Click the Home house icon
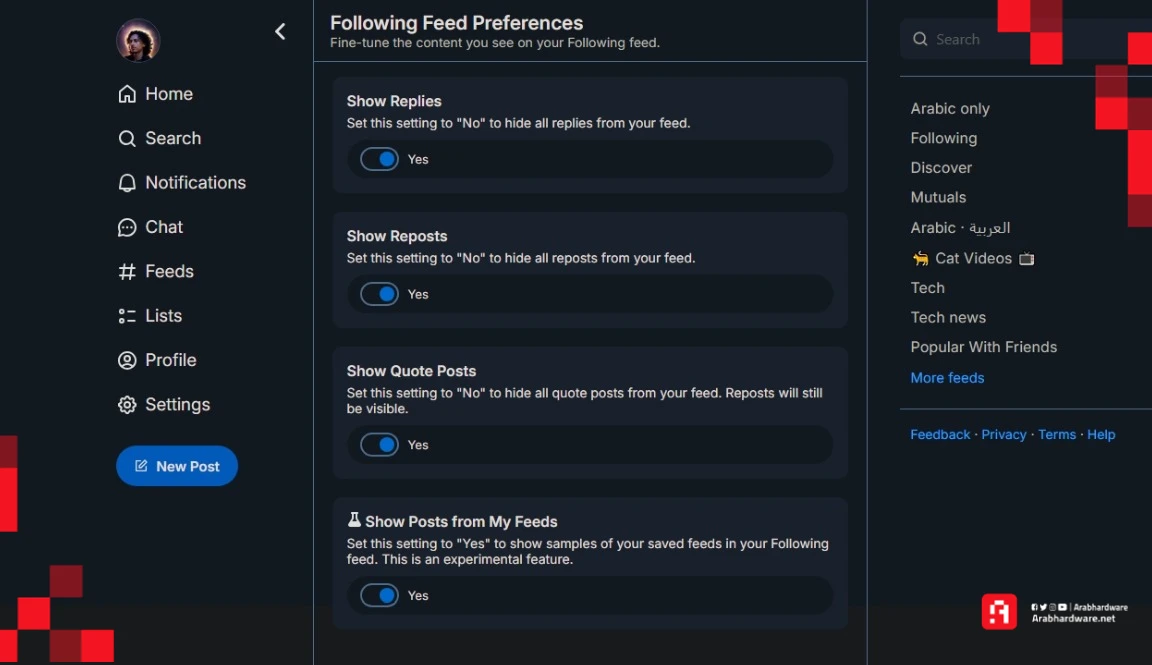The width and height of the screenshot is (1152, 665). pyautogui.click(x=127, y=94)
